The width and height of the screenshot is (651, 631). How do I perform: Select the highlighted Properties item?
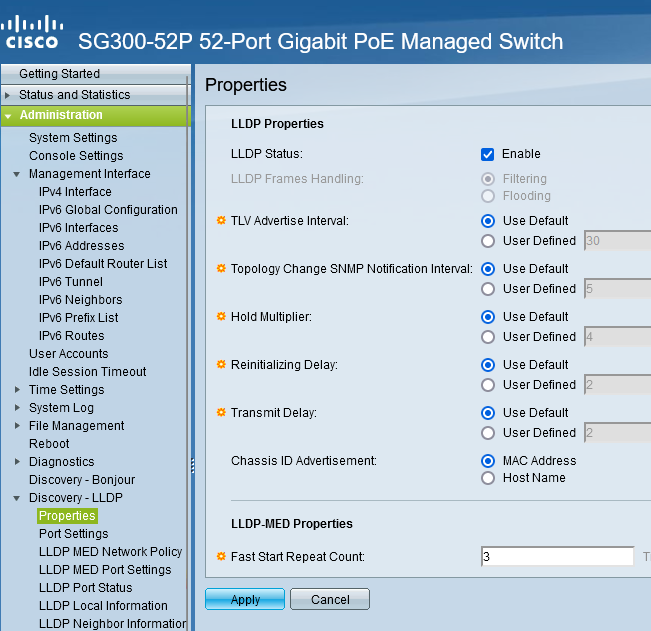pyautogui.click(x=67, y=516)
